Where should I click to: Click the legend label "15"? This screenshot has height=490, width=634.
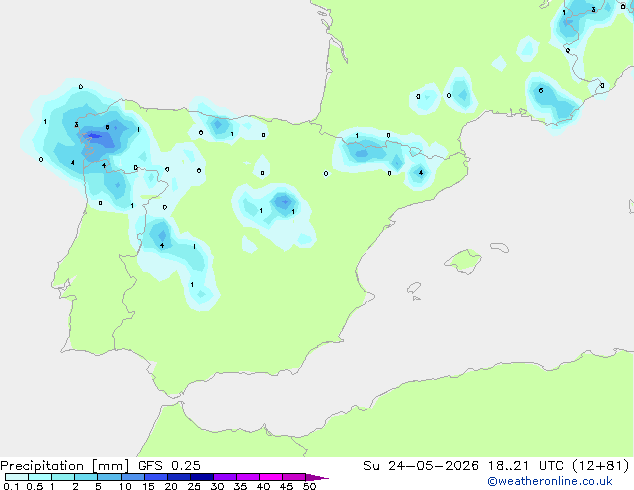tap(148, 486)
